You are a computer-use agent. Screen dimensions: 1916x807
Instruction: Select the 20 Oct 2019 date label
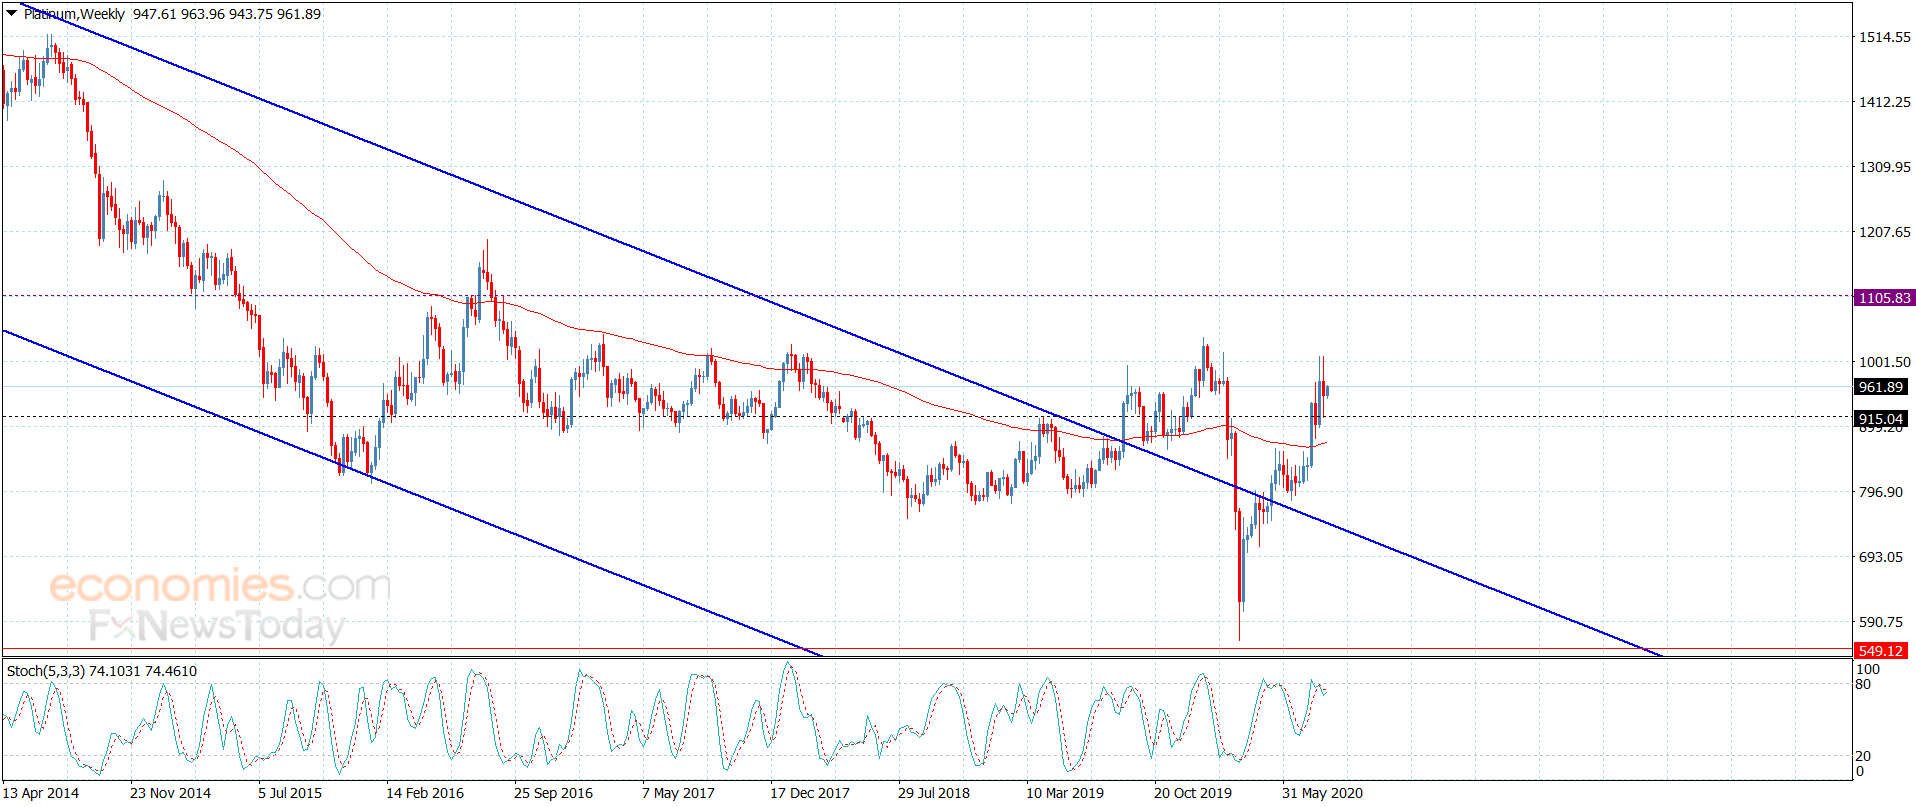(1193, 793)
